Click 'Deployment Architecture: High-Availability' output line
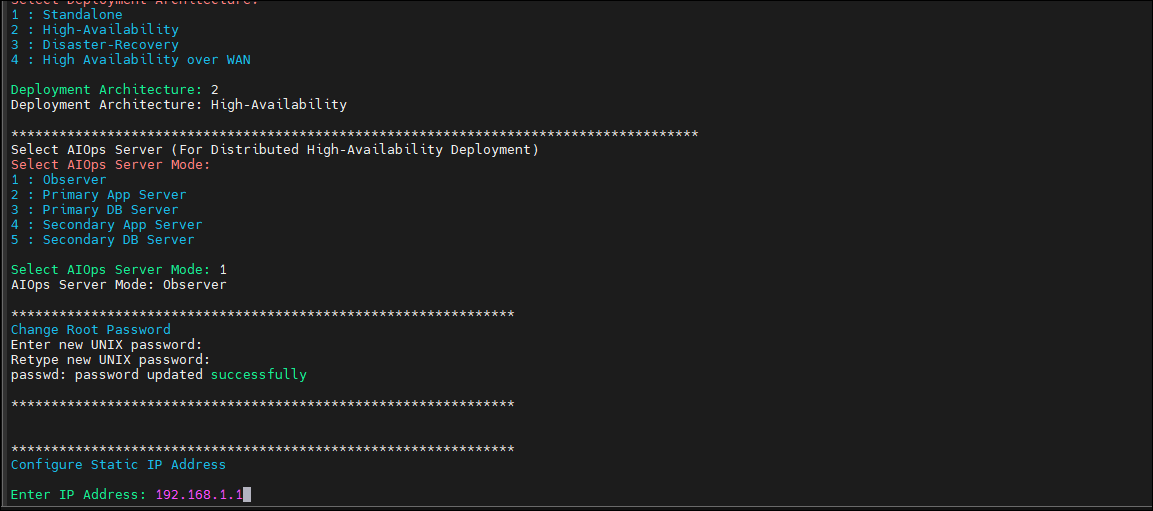Screen dimensions: 1153x511 [179, 104]
